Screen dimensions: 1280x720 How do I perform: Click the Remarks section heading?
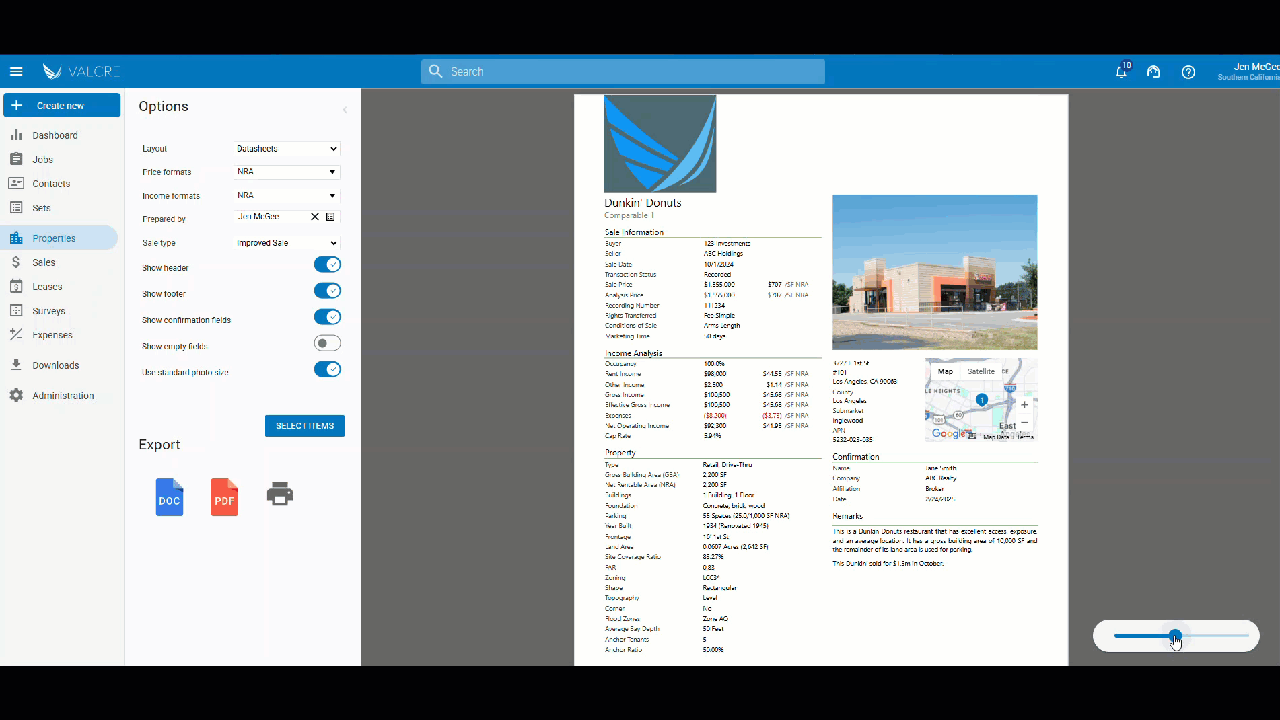click(x=848, y=516)
